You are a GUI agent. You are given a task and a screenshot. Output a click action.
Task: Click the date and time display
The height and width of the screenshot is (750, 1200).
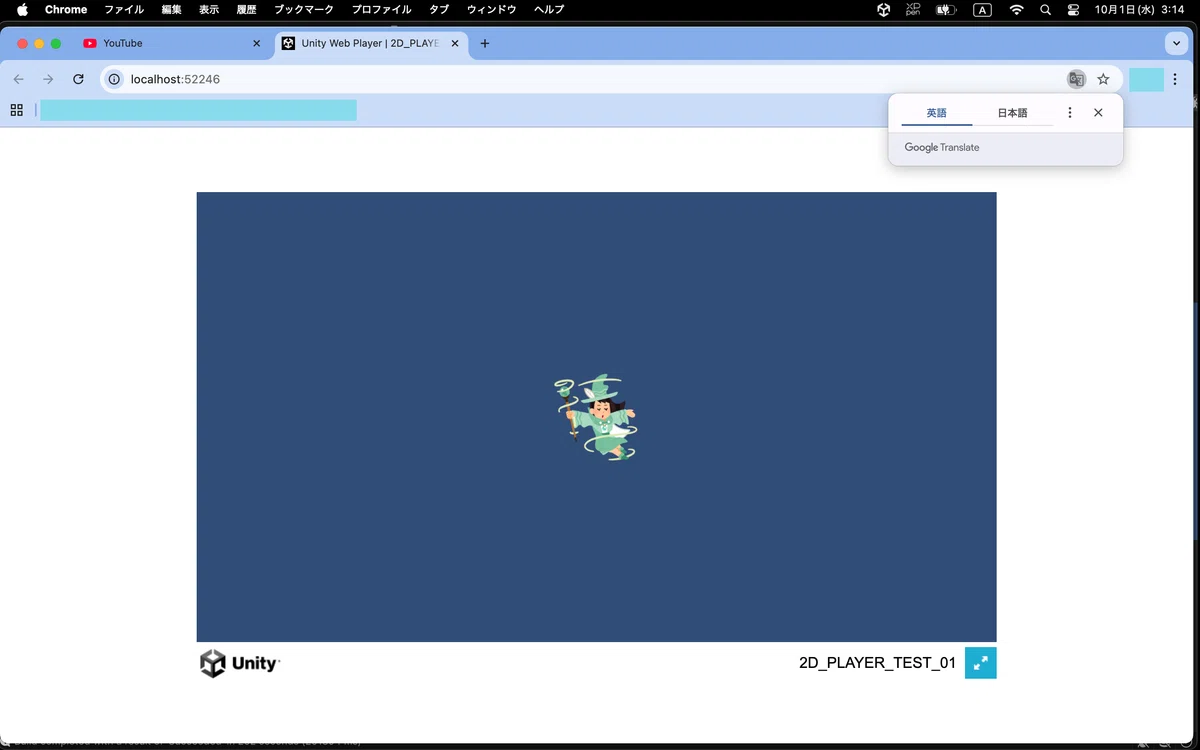point(1140,9)
